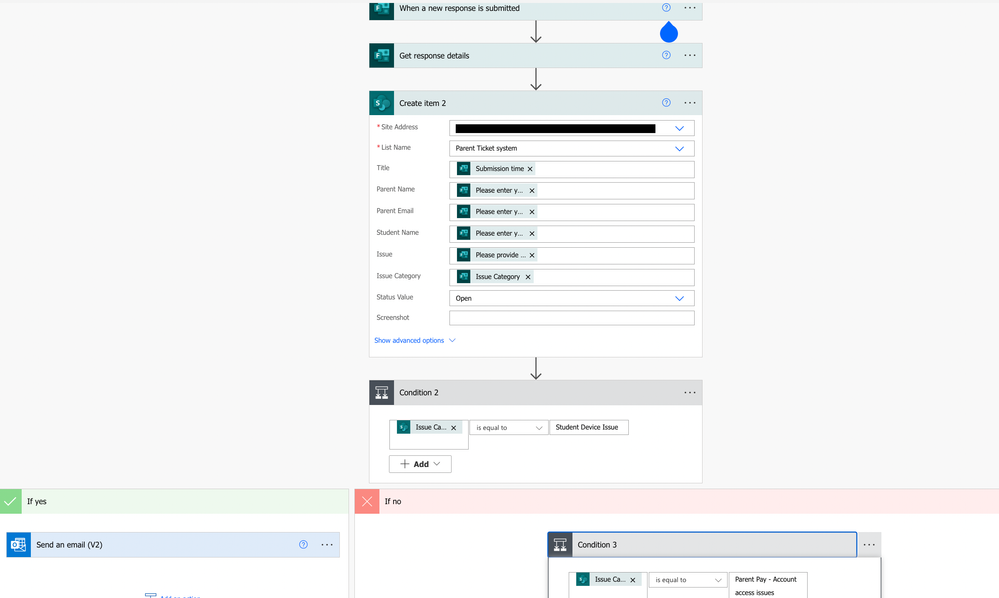Open ellipsis menu of Get response details
The width and height of the screenshot is (999, 598).
point(689,55)
